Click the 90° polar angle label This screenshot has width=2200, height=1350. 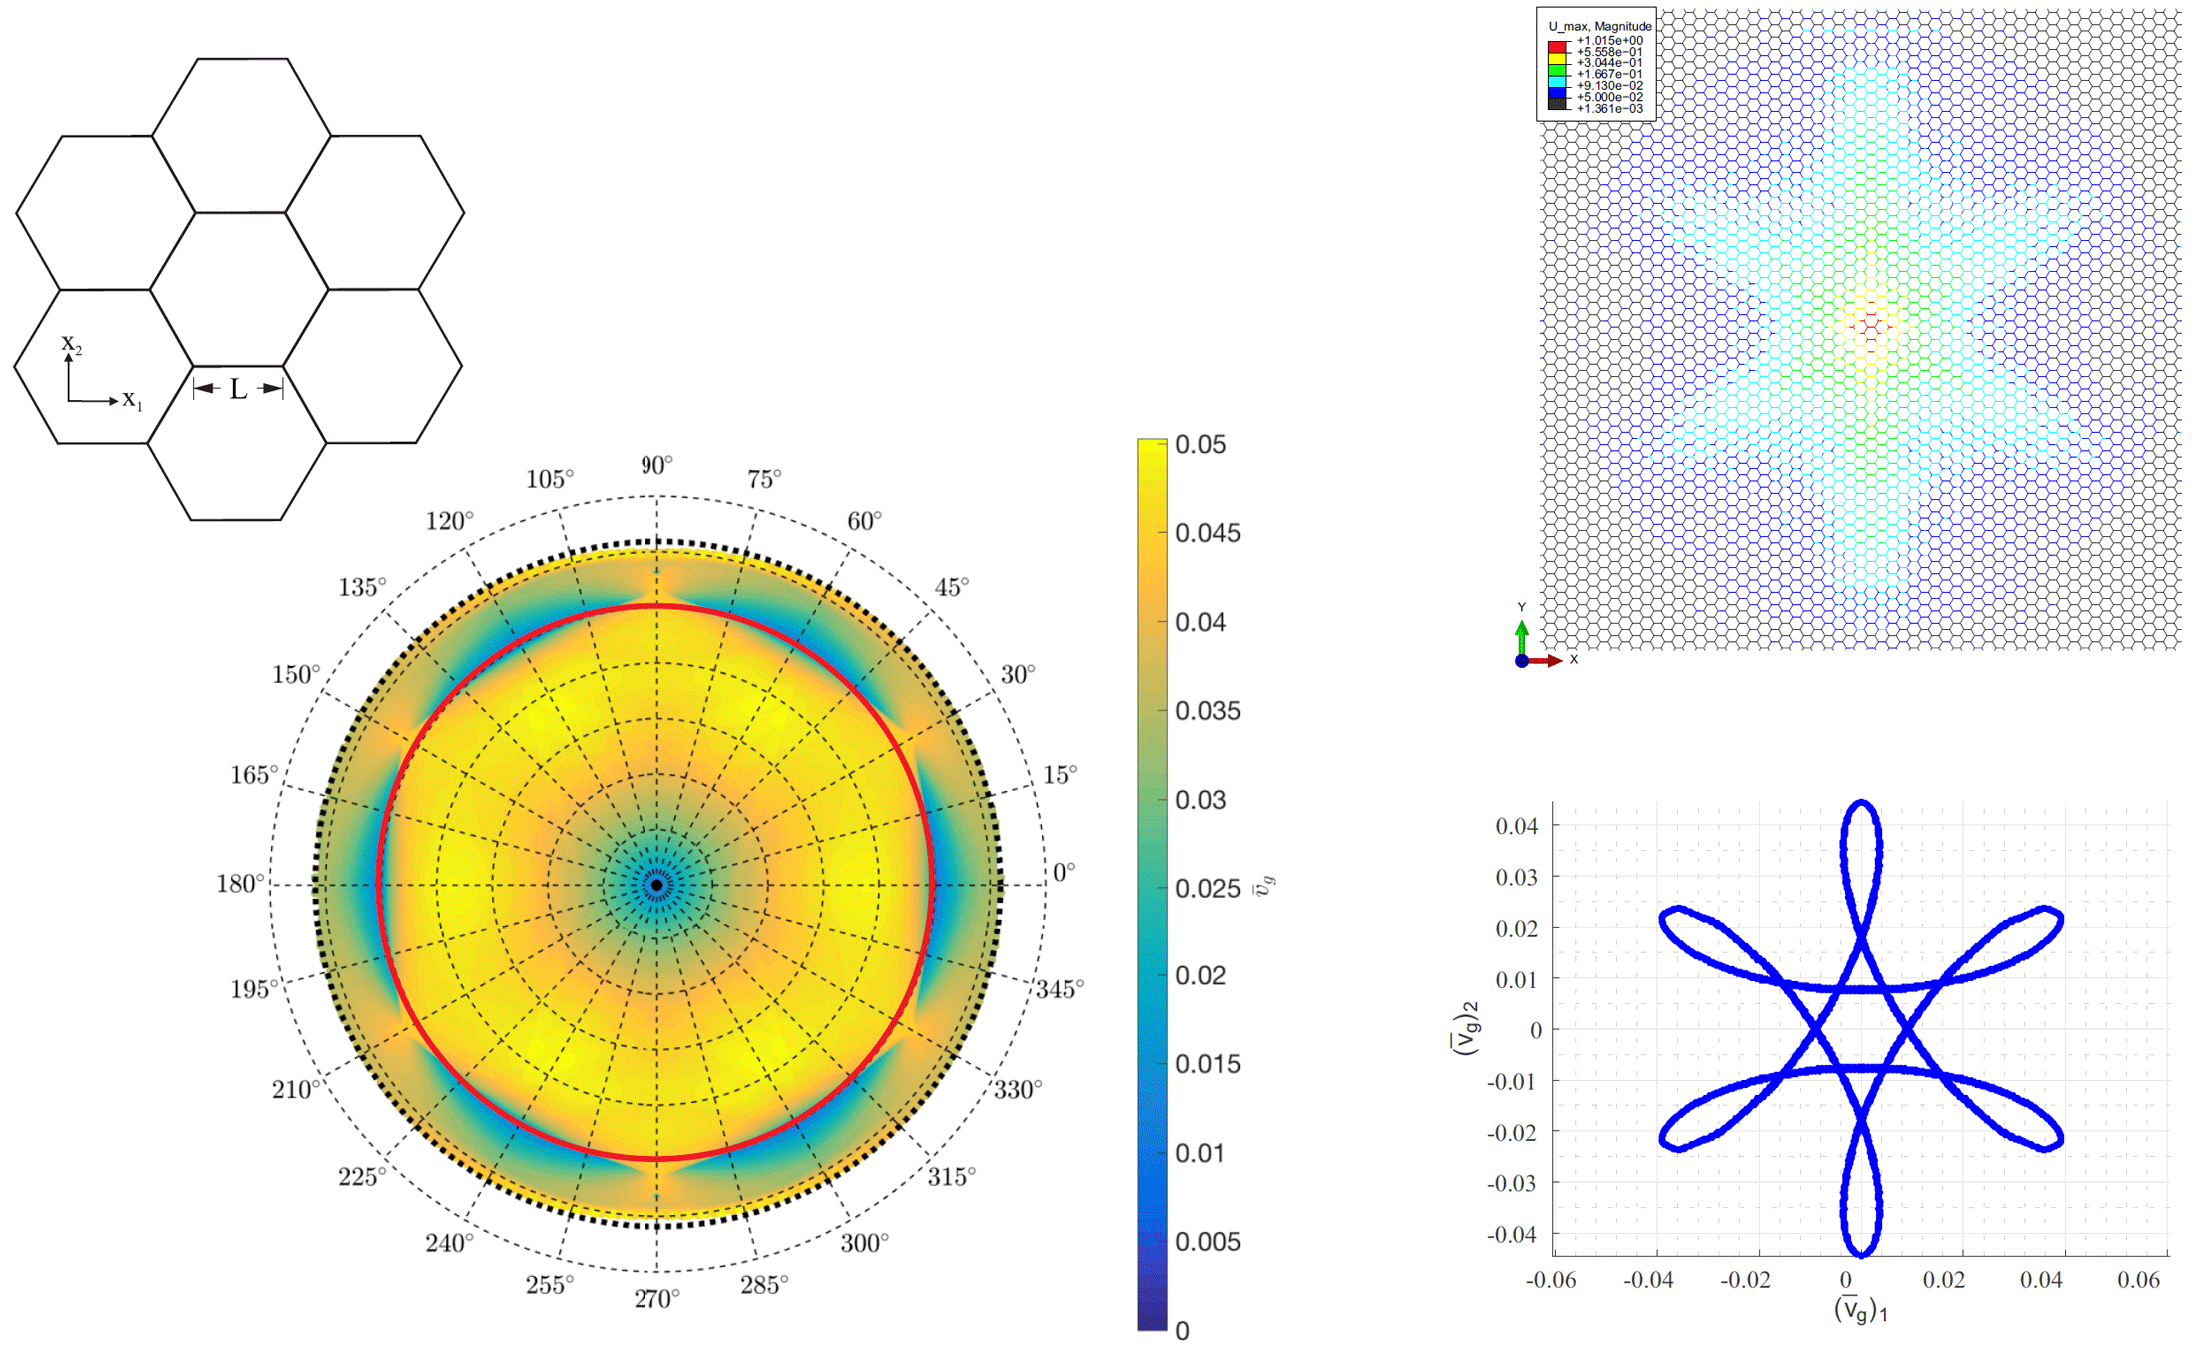point(657,466)
